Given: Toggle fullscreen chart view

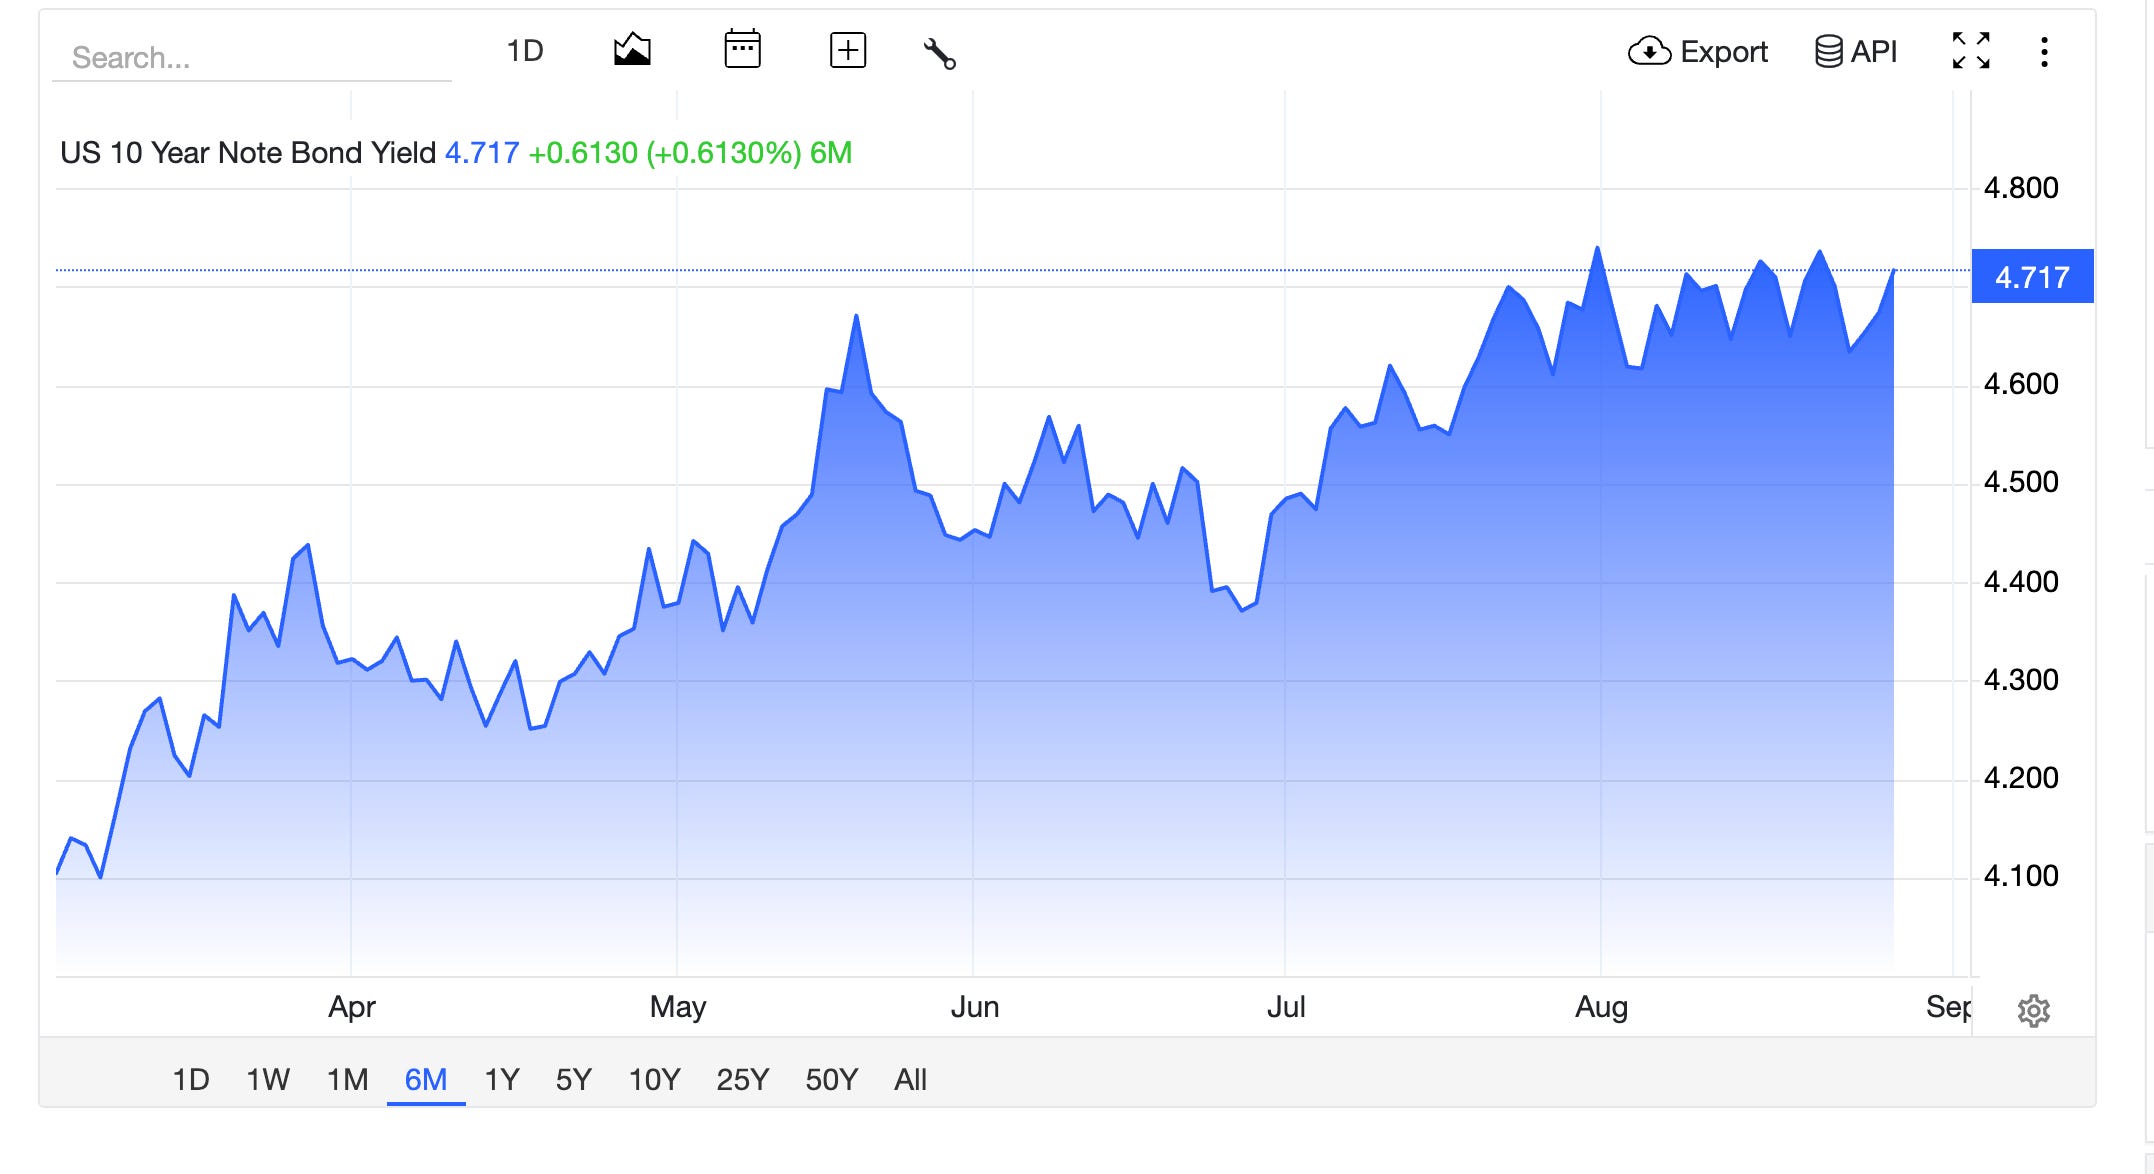Looking at the screenshot, I should pyautogui.click(x=1971, y=50).
